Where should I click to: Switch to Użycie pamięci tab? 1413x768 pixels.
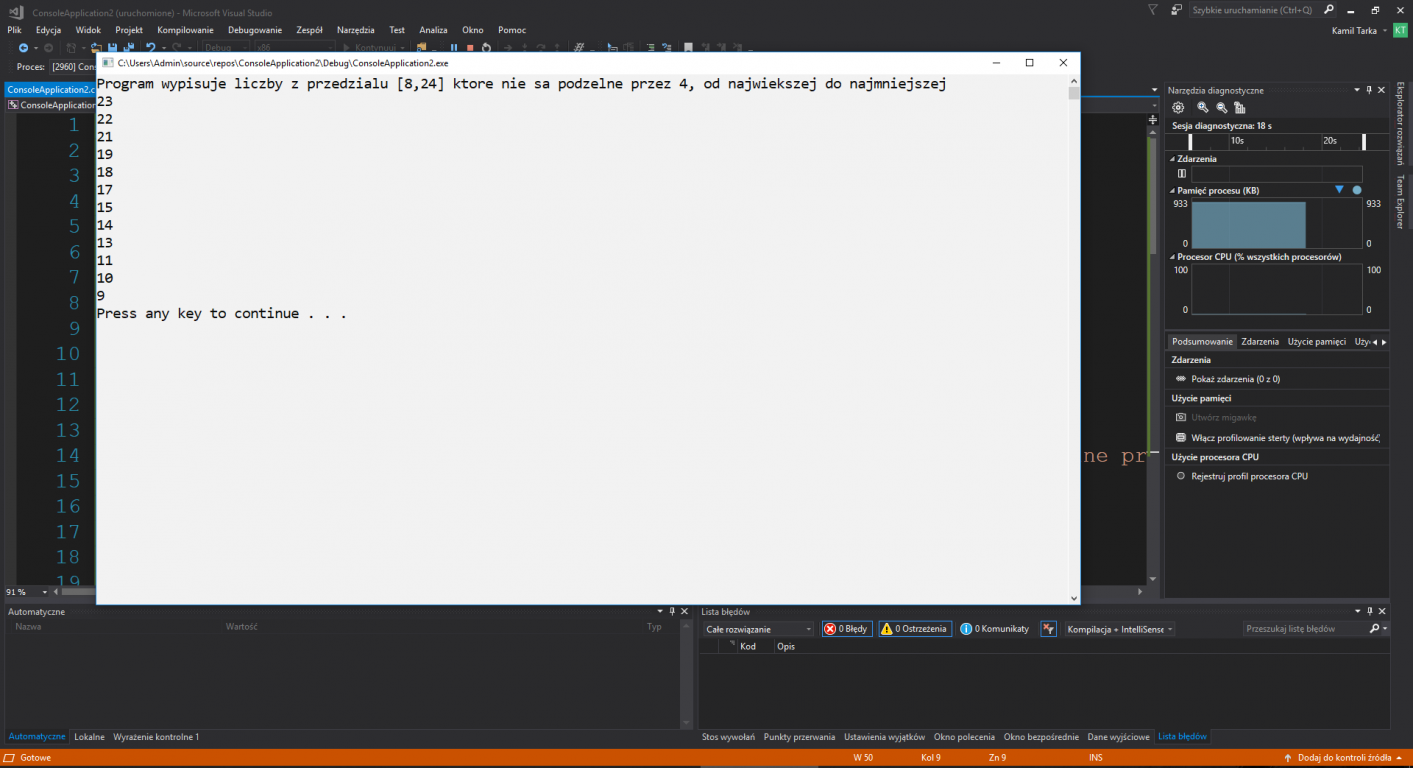1317,341
